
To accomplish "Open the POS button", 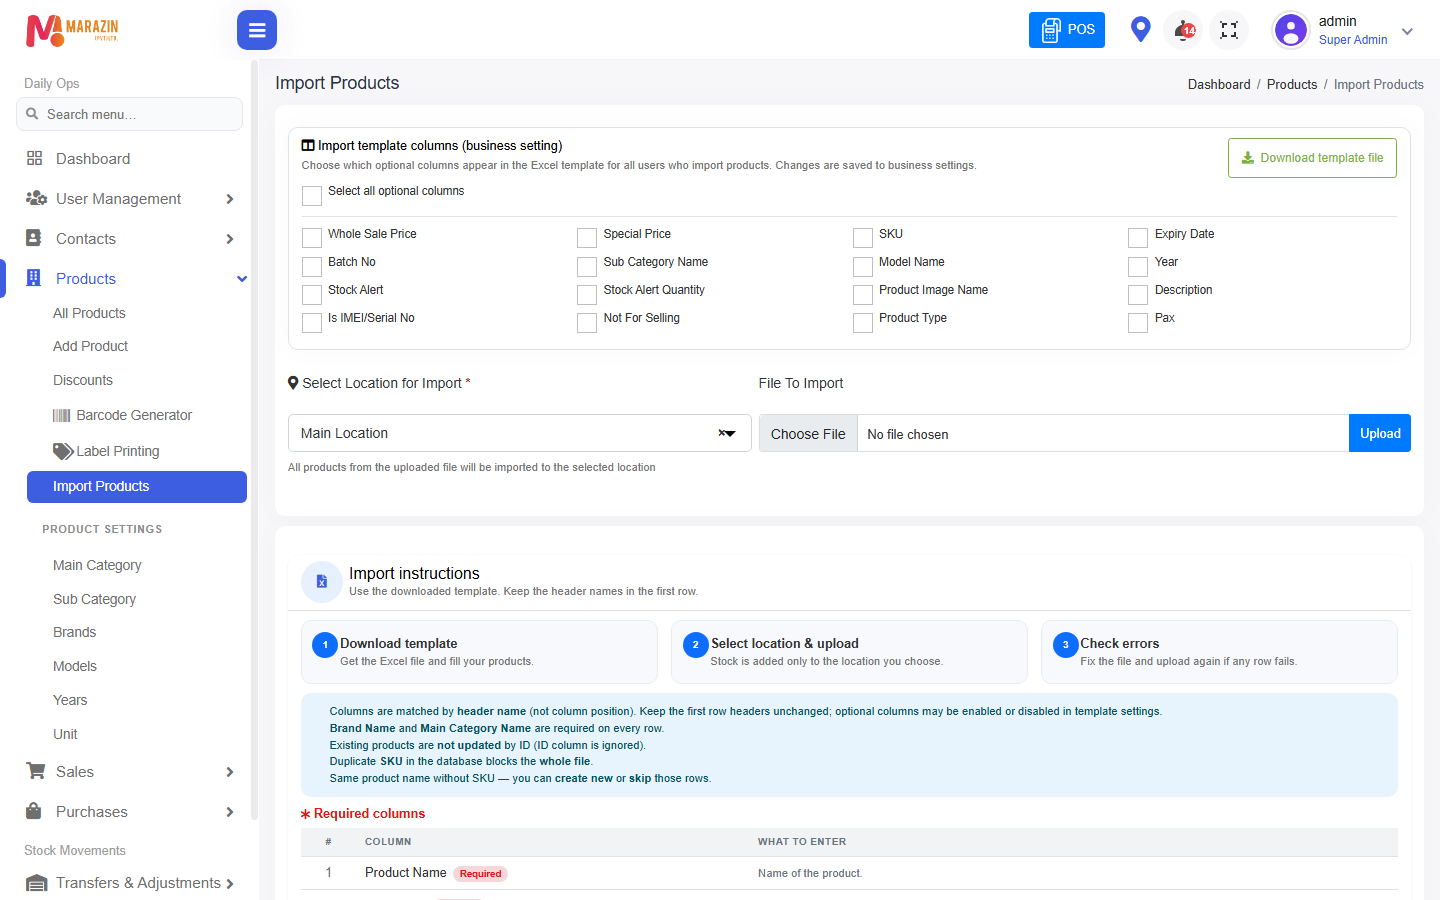I will (1067, 30).
